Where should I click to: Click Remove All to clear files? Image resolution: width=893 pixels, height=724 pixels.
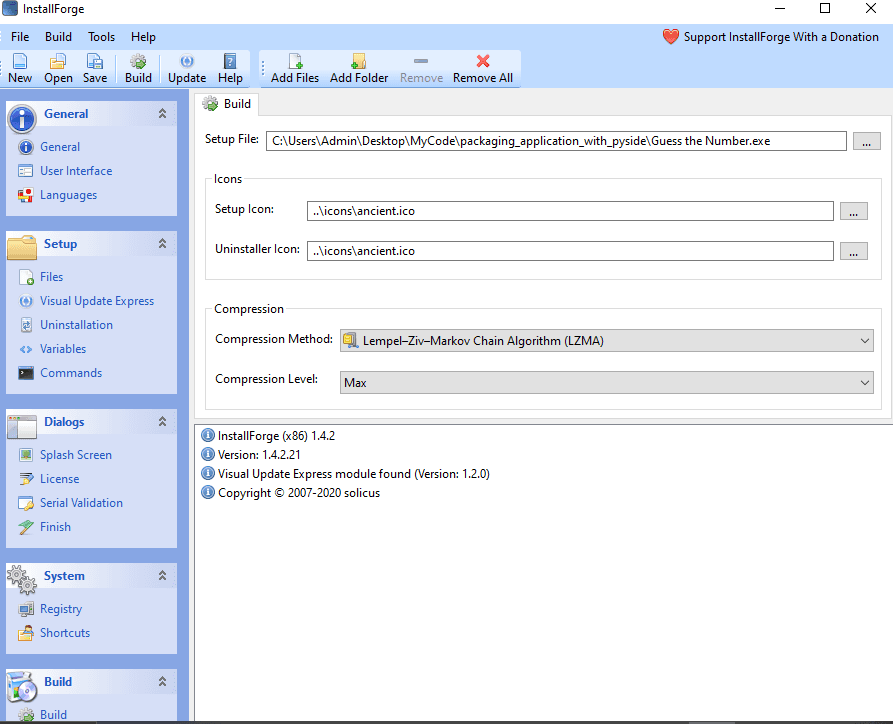click(x=482, y=68)
